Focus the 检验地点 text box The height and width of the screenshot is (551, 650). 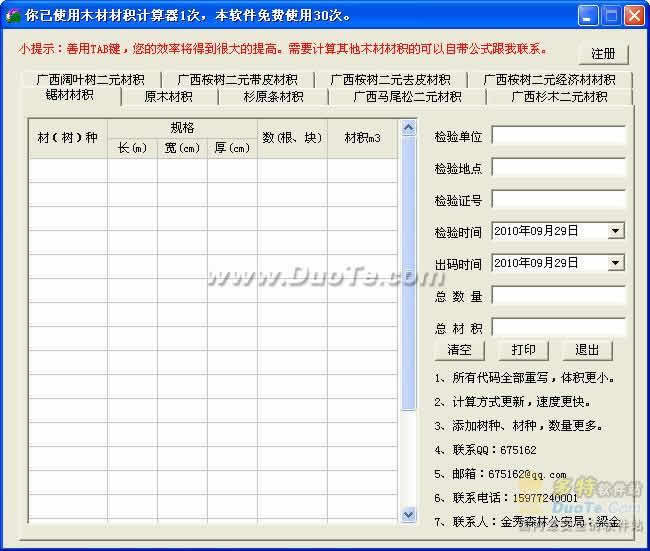click(x=558, y=167)
